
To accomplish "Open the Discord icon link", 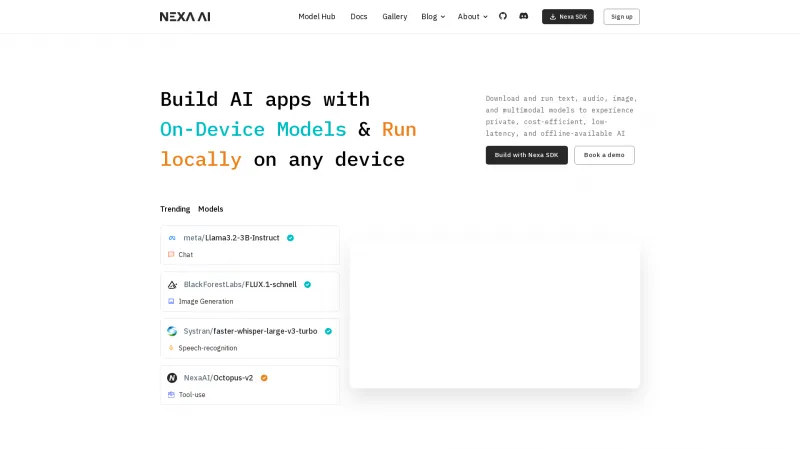I will (523, 16).
